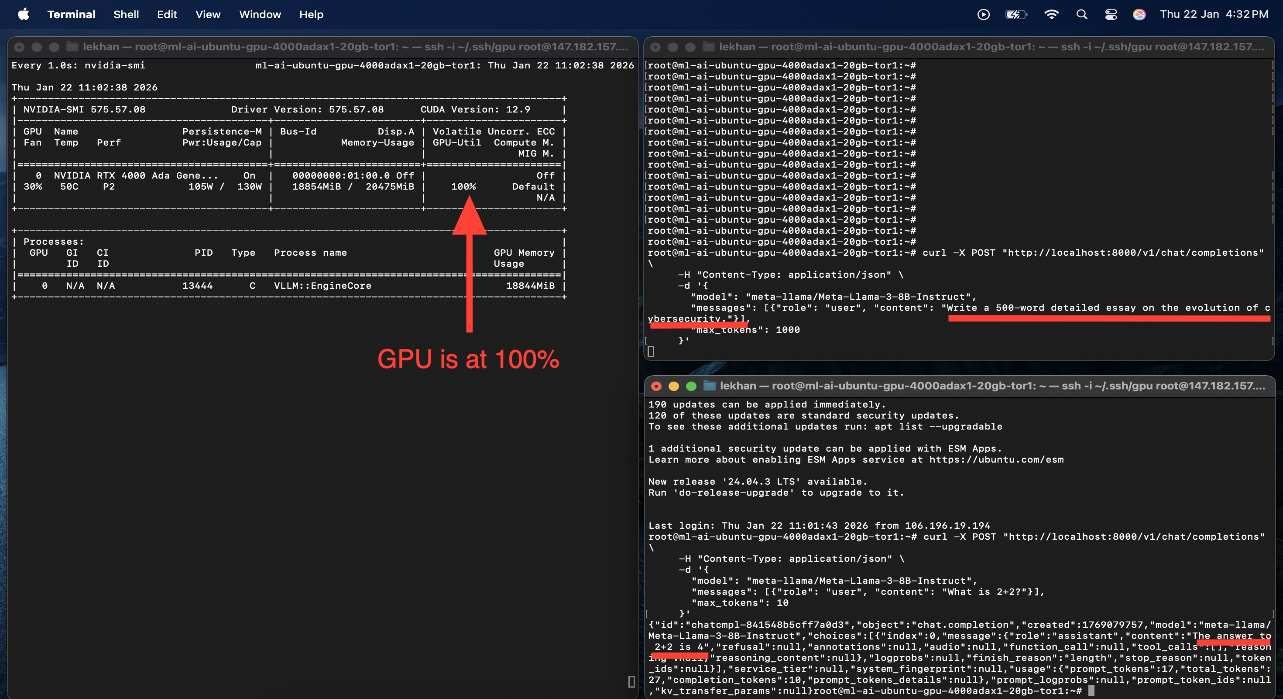1283x699 pixels.
Task: Minimize bottom-right terminal with yellow button
Action: tap(673, 385)
